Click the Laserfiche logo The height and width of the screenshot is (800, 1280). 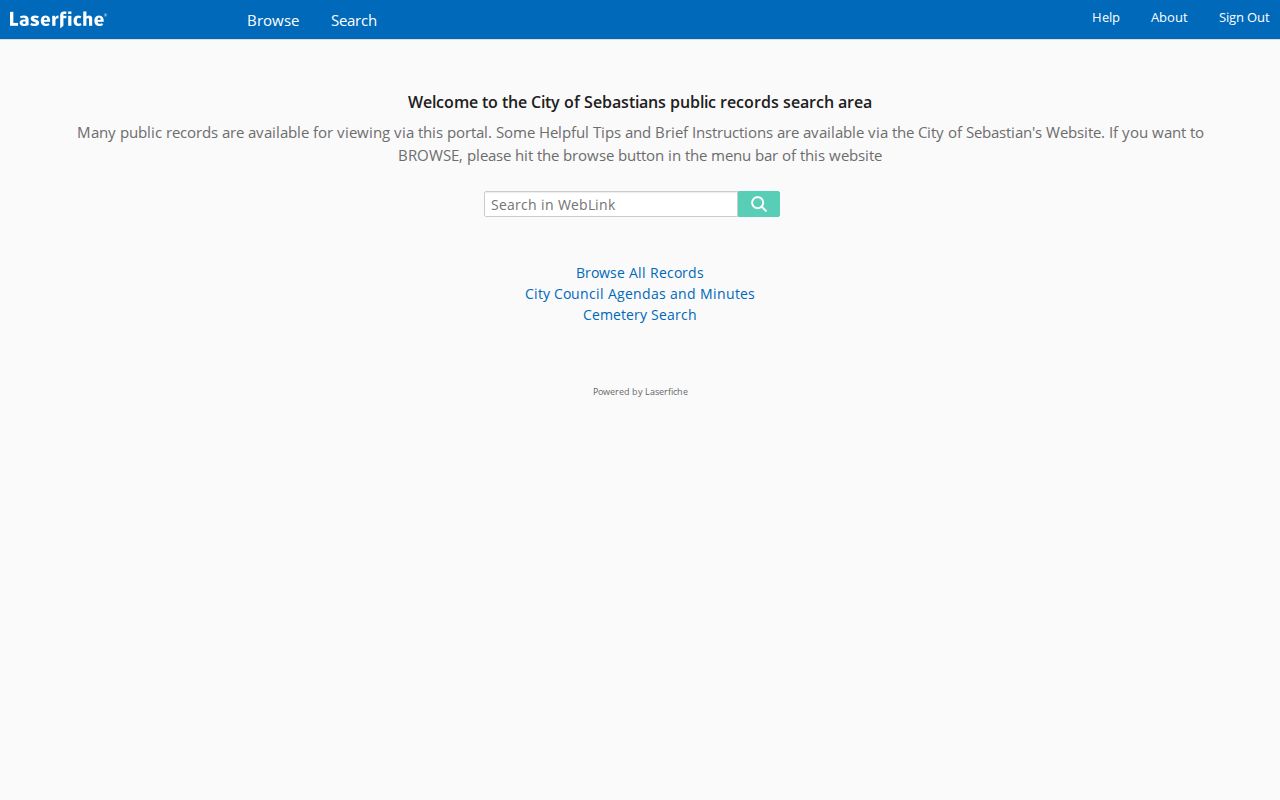[58, 19]
